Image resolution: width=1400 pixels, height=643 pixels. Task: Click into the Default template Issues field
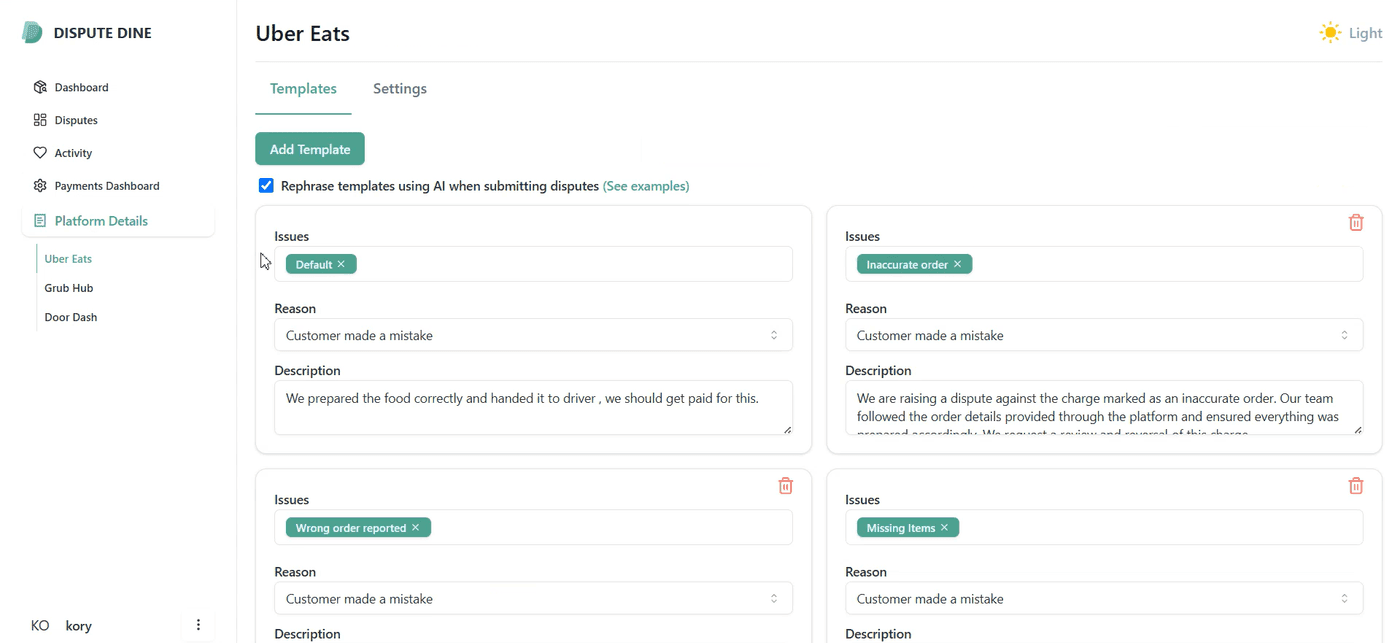[533, 264]
